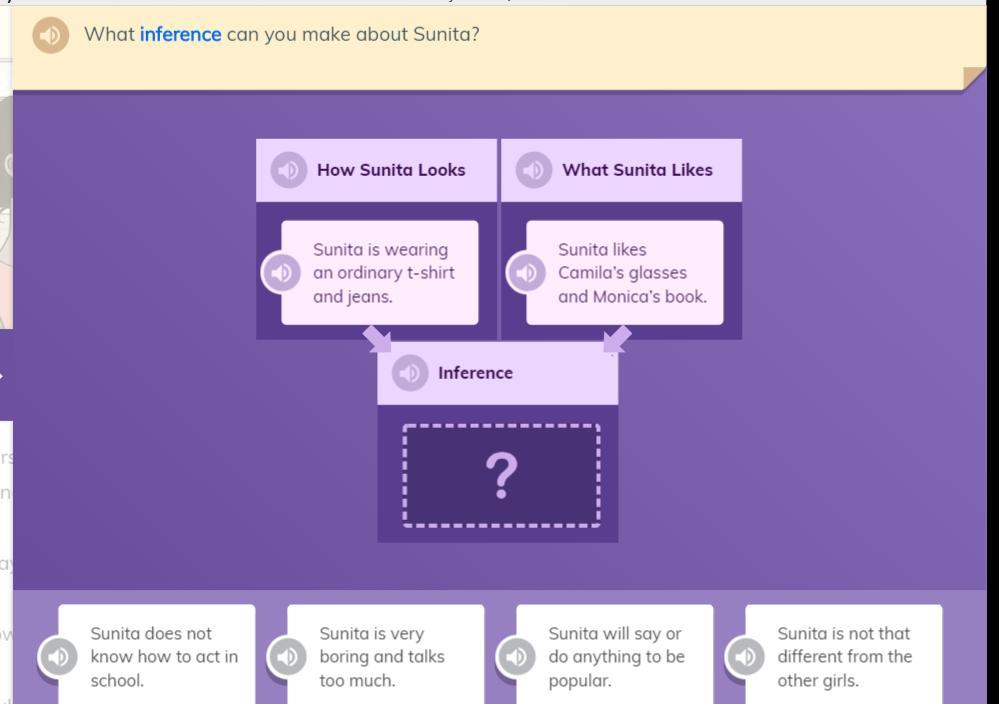Click the folded corner of question banner
This screenshot has width=999, height=704.
(973, 78)
